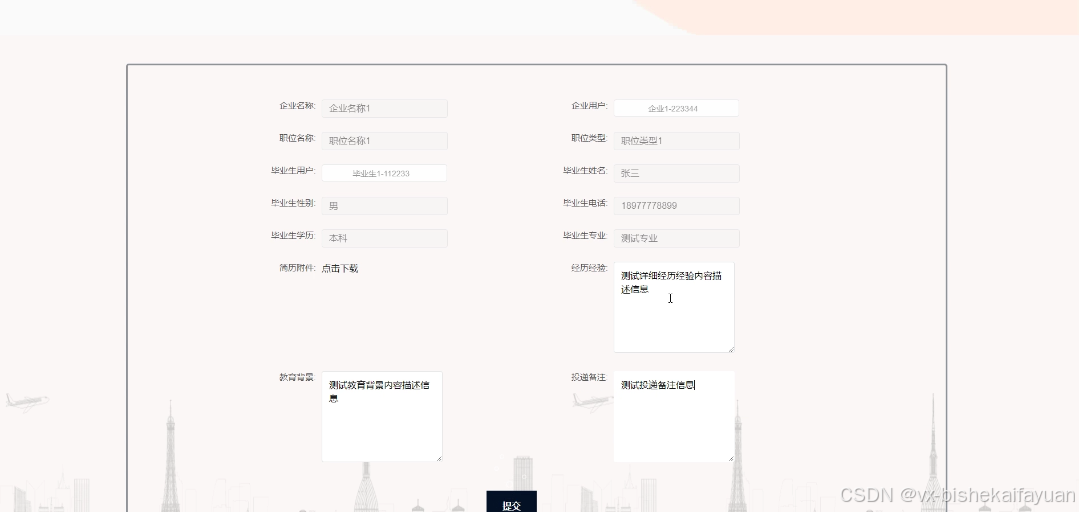Click the 毕业生电话 label text

pyautogui.click(x=586, y=203)
